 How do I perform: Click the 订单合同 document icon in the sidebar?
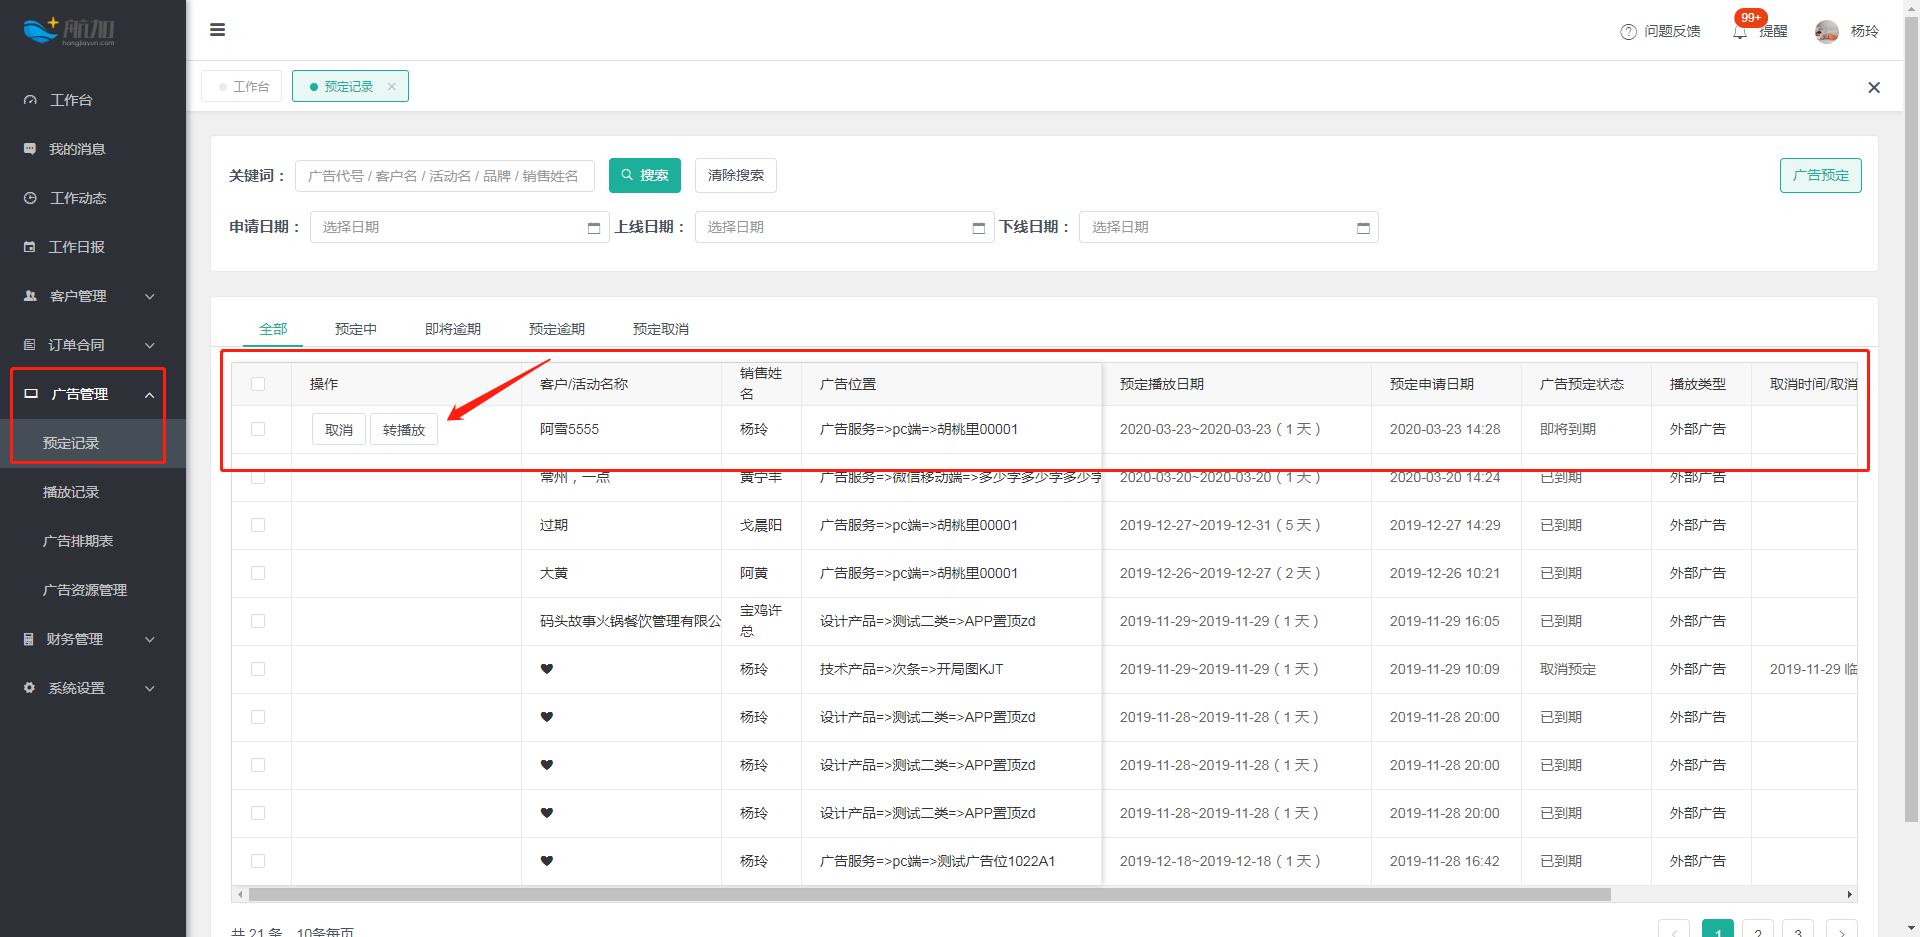pyautogui.click(x=30, y=345)
